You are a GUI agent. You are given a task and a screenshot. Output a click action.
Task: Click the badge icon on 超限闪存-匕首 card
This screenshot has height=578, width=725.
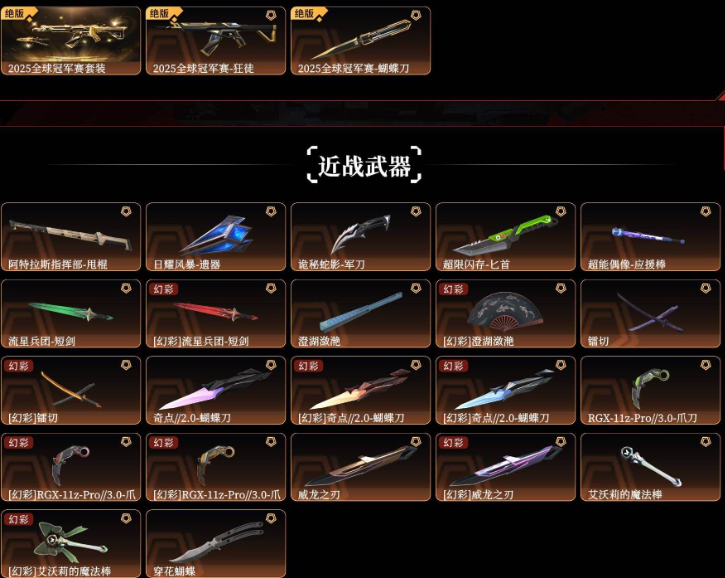[x=561, y=211]
